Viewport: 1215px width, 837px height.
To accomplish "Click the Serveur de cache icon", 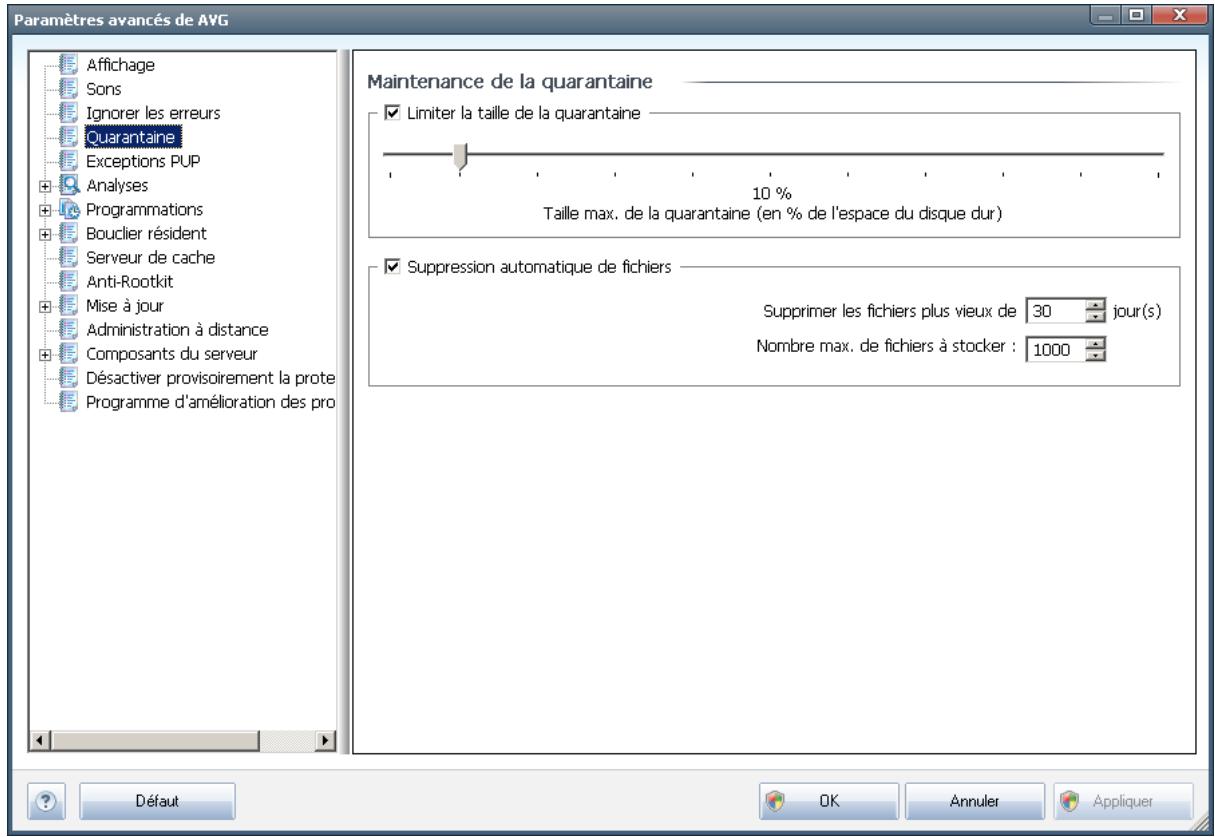I will 68,258.
